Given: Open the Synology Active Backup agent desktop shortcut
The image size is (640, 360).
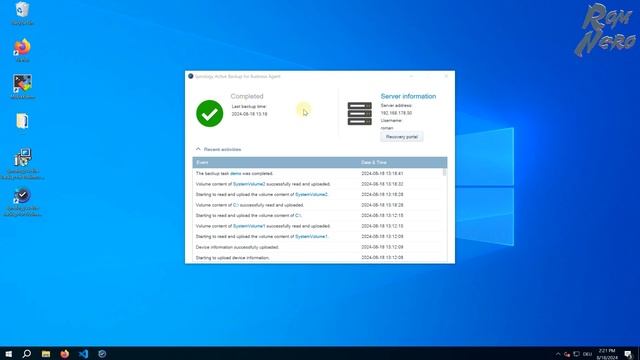Looking at the screenshot, I should 22,202.
